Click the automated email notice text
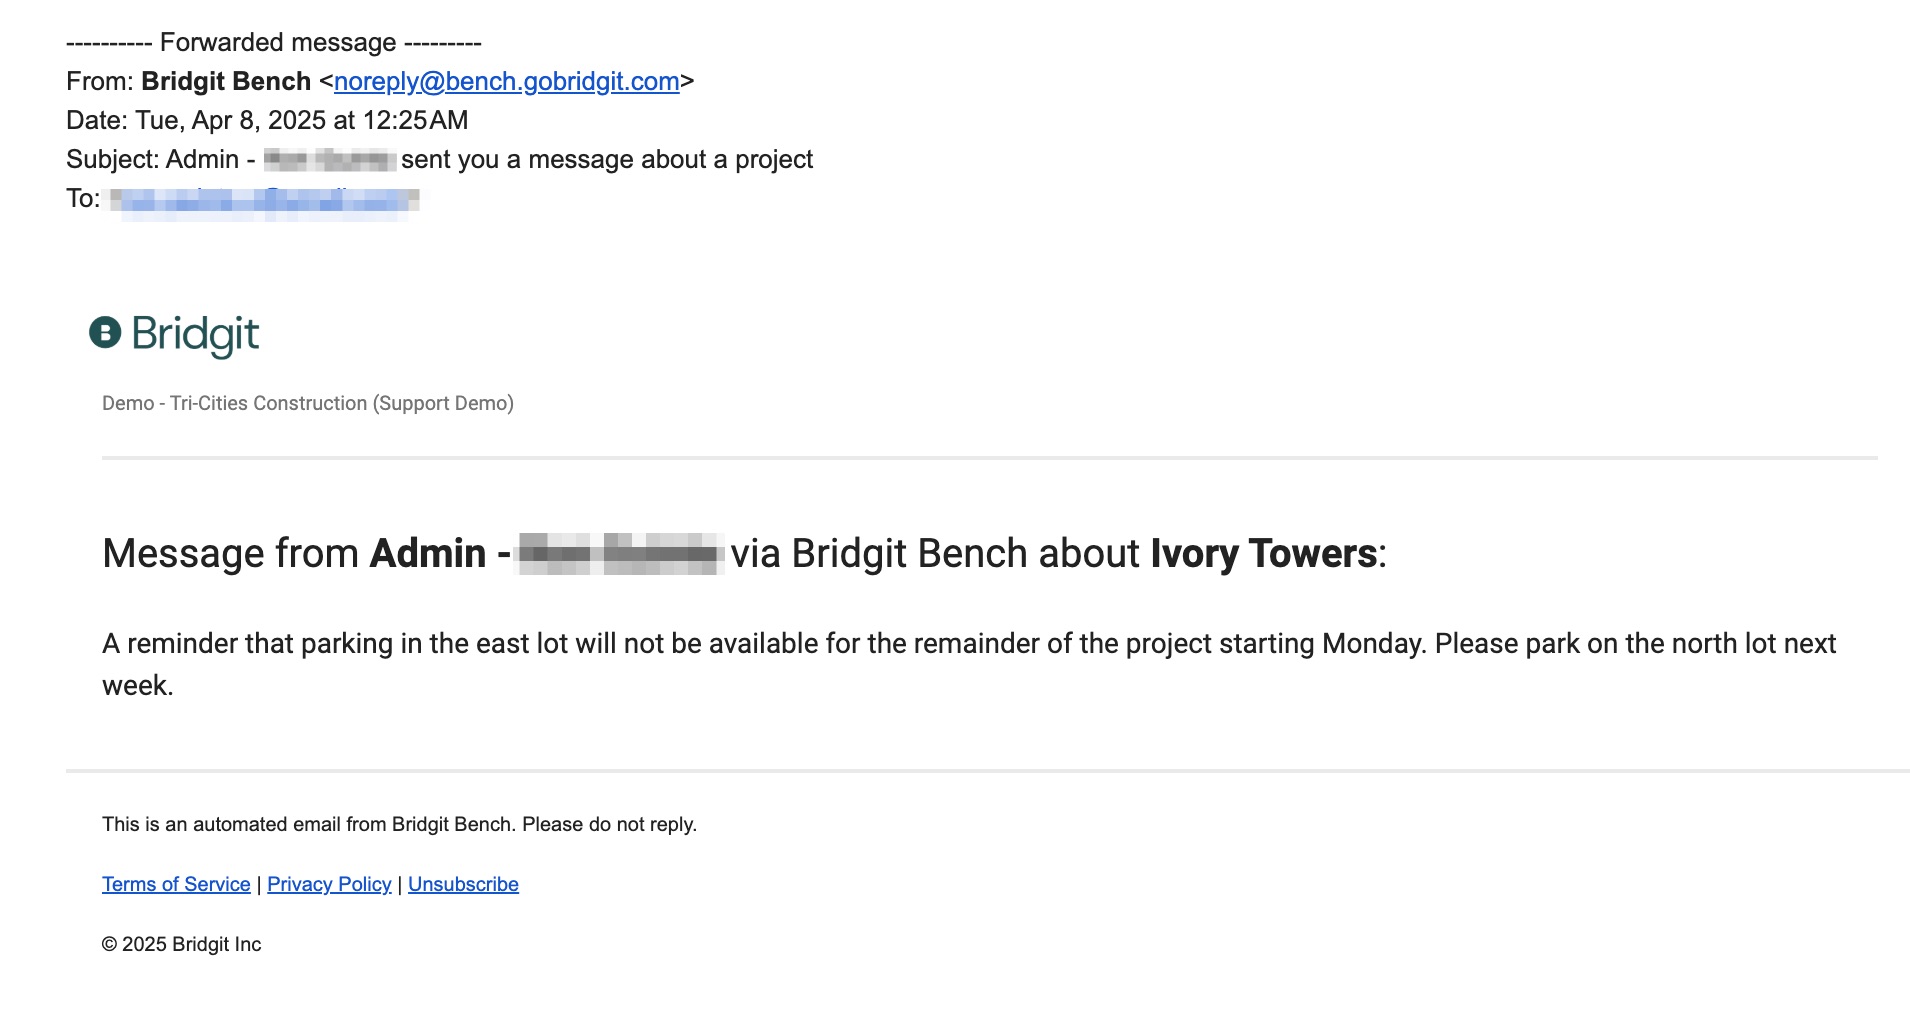Image resolution: width=1910 pixels, height=1010 pixels. [399, 824]
